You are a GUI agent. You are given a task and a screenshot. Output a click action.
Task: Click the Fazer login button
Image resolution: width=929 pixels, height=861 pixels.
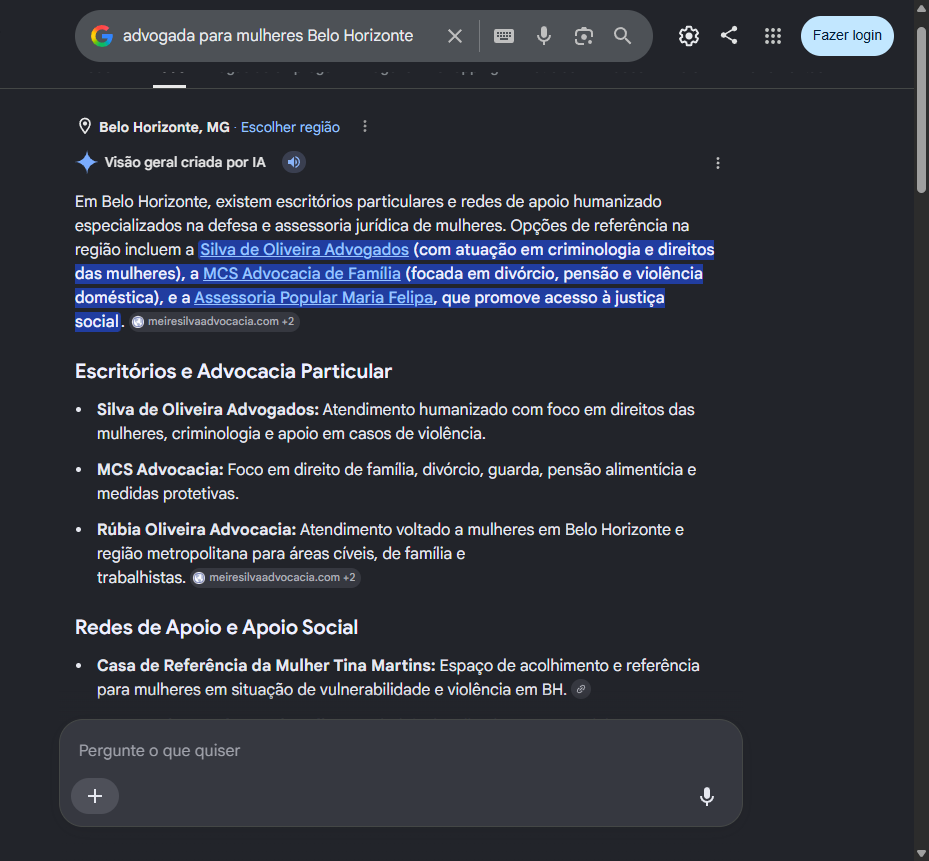click(x=847, y=36)
